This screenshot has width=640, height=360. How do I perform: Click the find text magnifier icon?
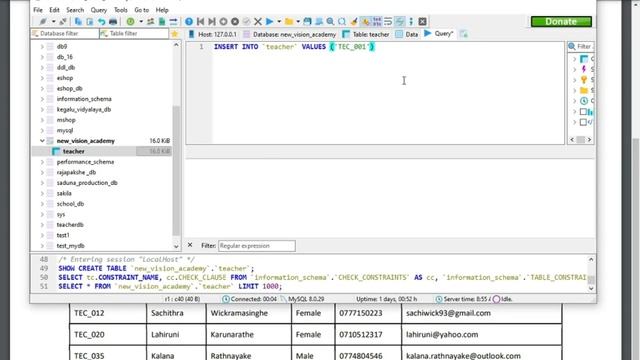(330, 22)
